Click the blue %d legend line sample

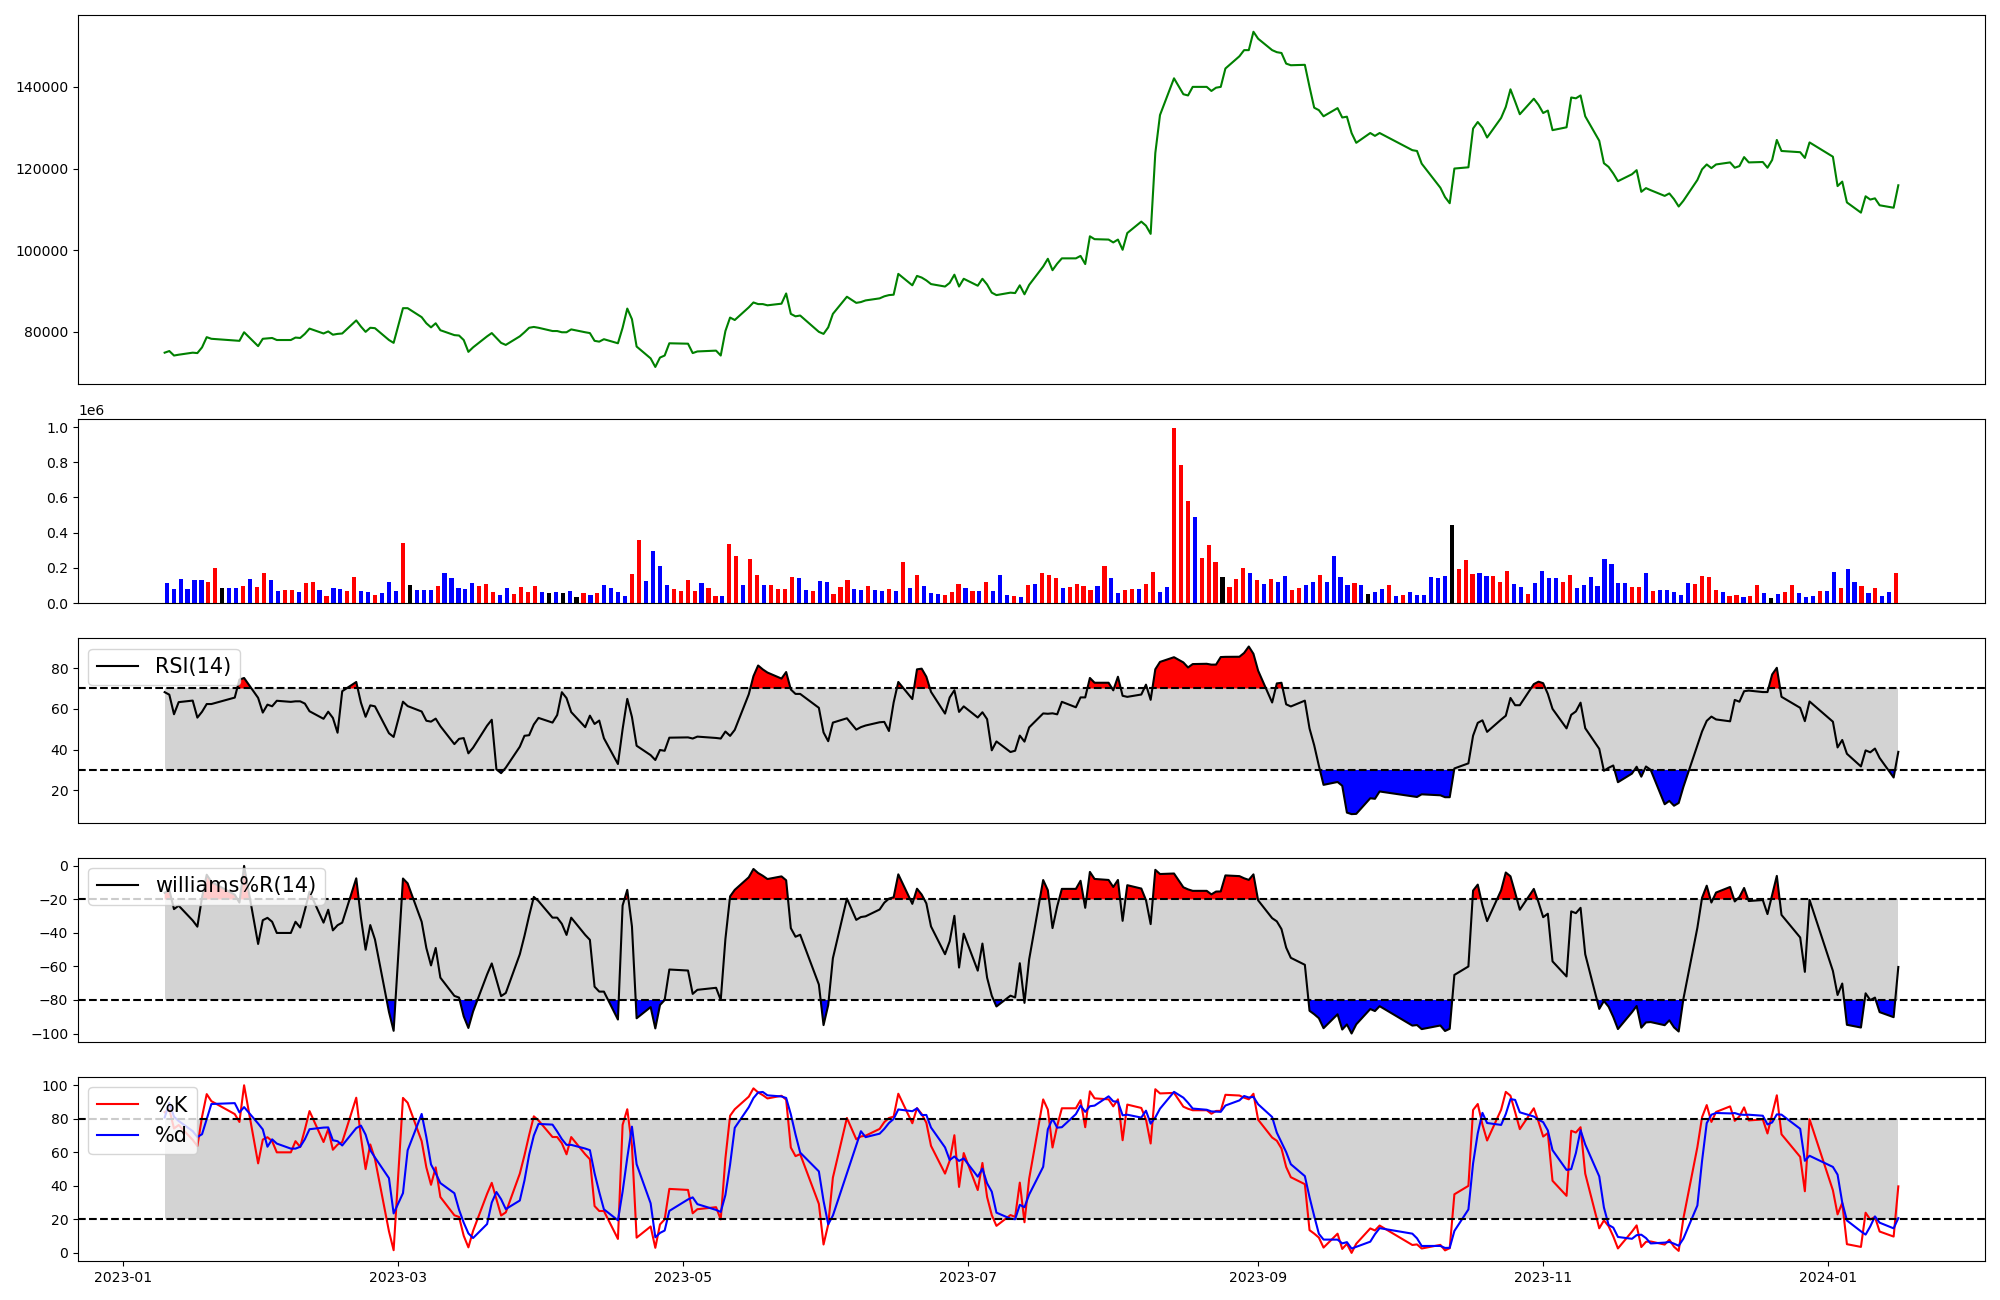116,1135
